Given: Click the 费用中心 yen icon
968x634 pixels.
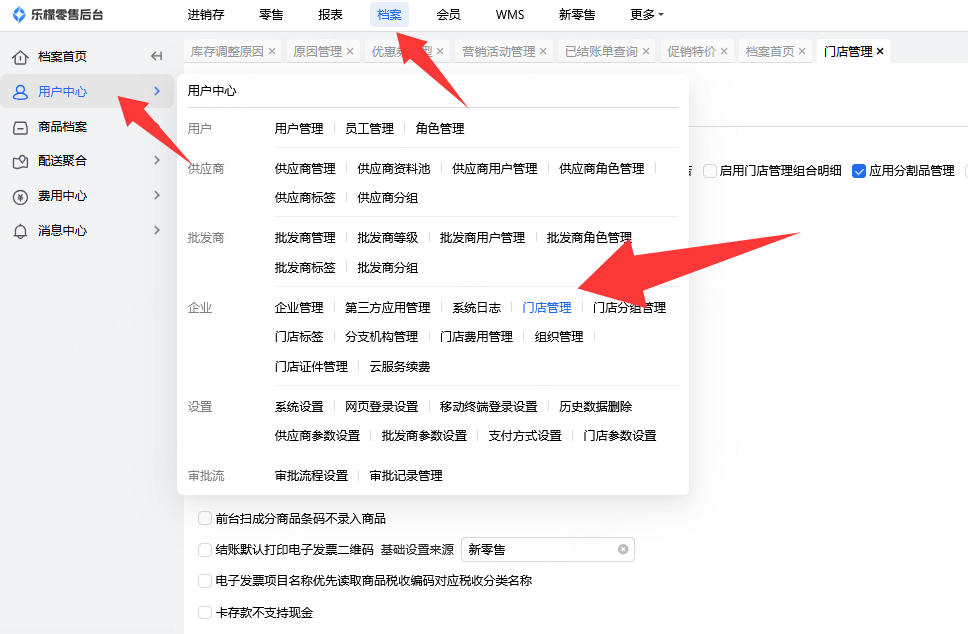Looking at the screenshot, I should tap(20, 197).
